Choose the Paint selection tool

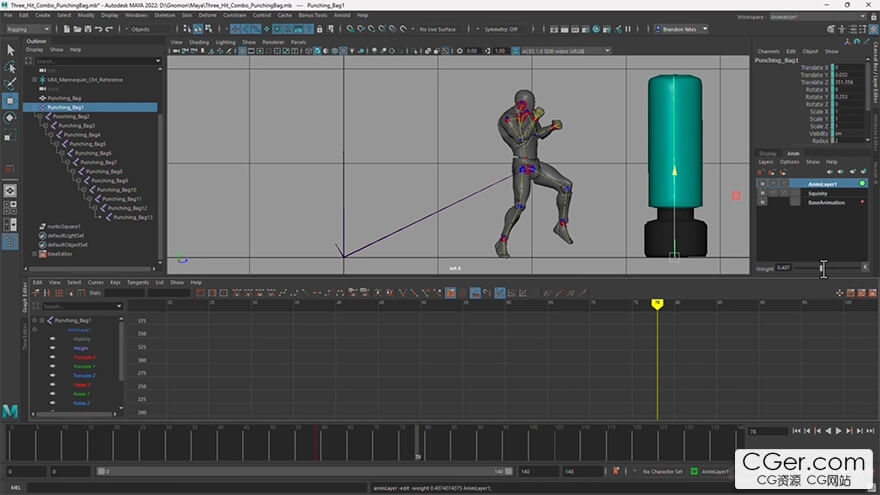point(11,83)
